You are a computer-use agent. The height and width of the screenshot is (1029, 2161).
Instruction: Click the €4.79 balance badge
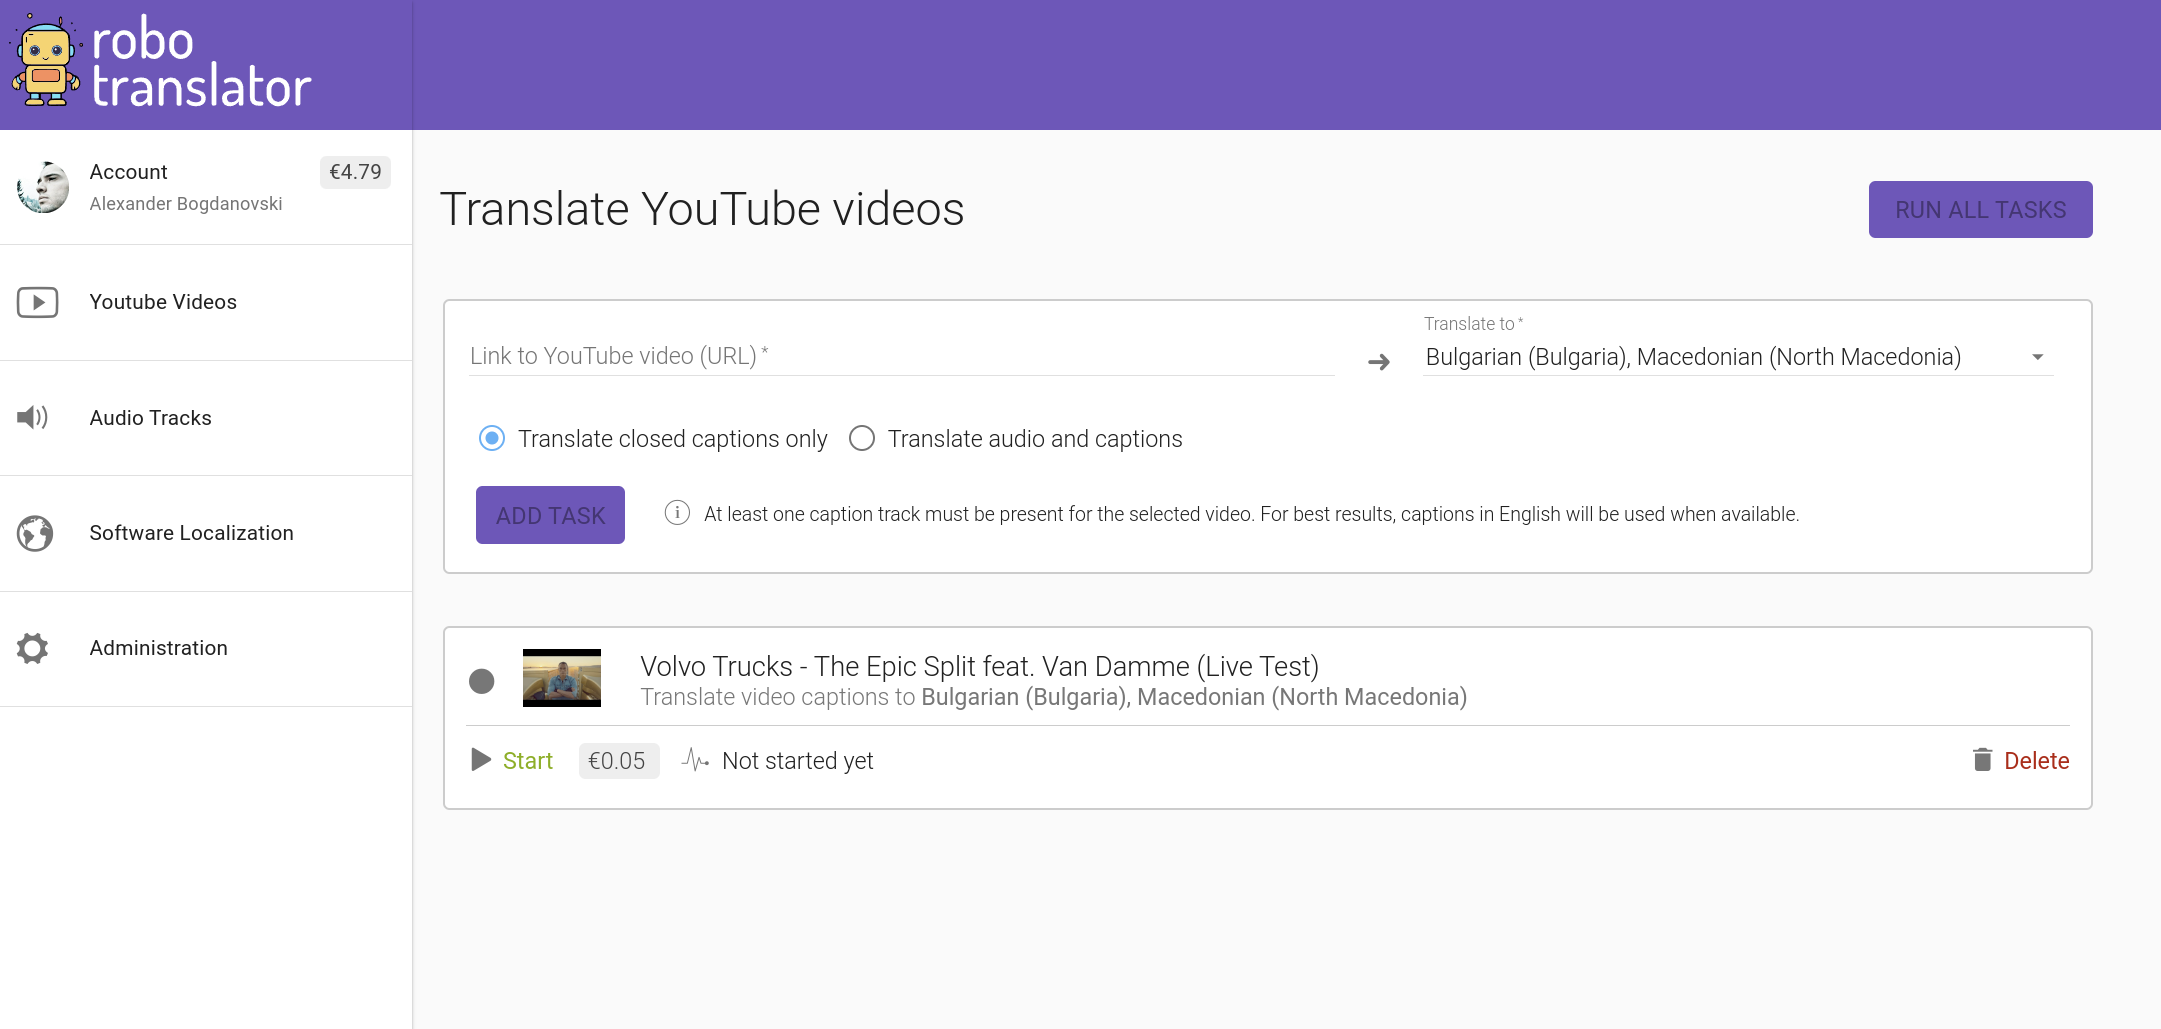[355, 172]
